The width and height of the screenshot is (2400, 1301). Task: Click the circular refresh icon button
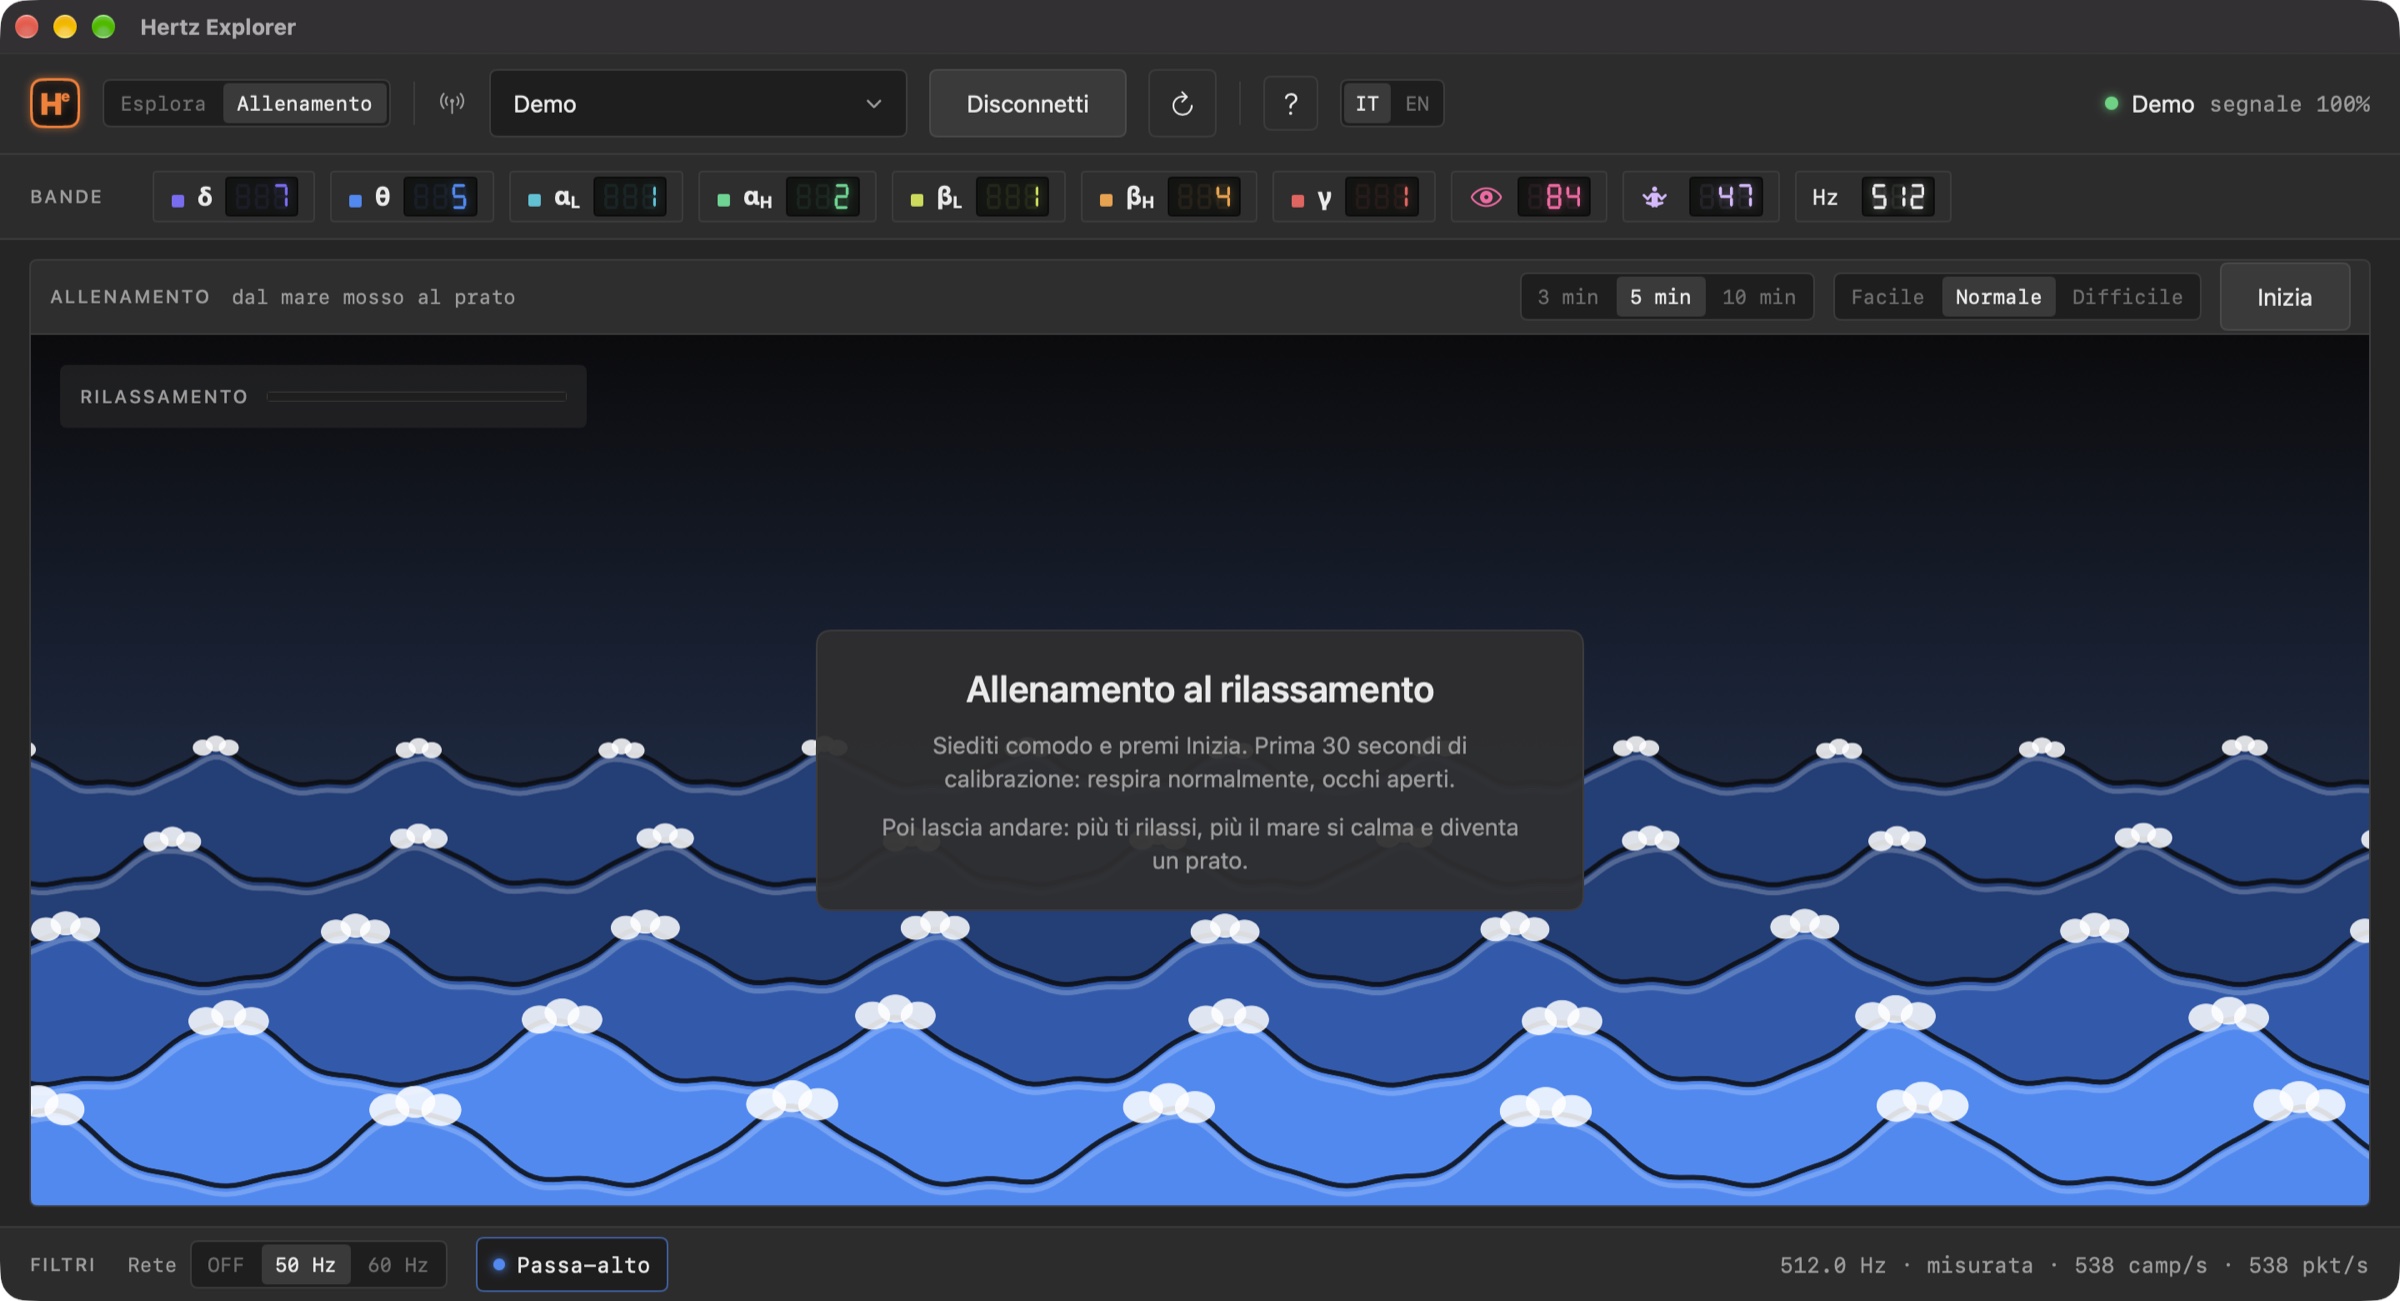point(1182,103)
